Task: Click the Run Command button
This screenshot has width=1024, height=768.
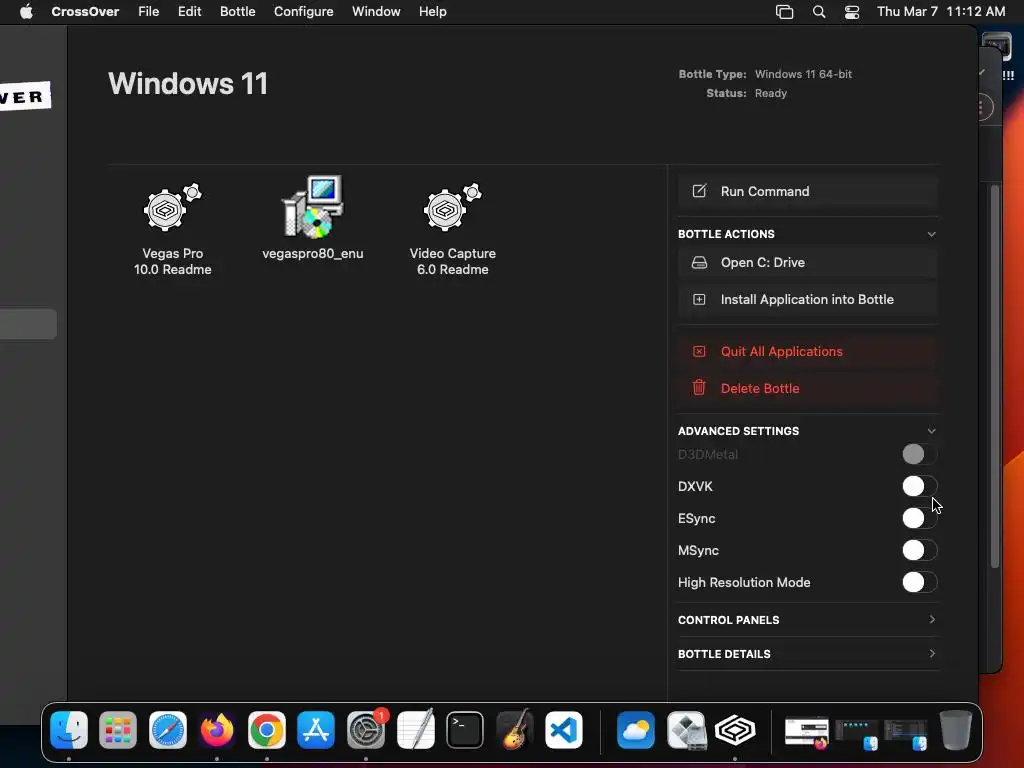Action: click(808, 191)
